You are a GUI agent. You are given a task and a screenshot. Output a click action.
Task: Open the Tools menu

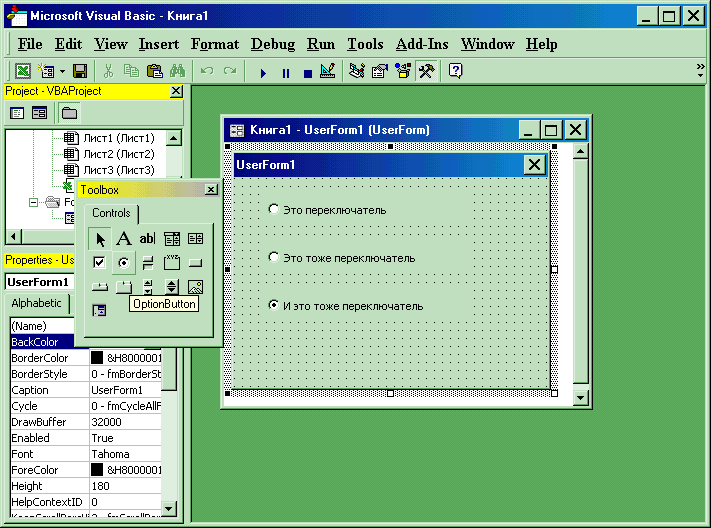[x=365, y=44]
